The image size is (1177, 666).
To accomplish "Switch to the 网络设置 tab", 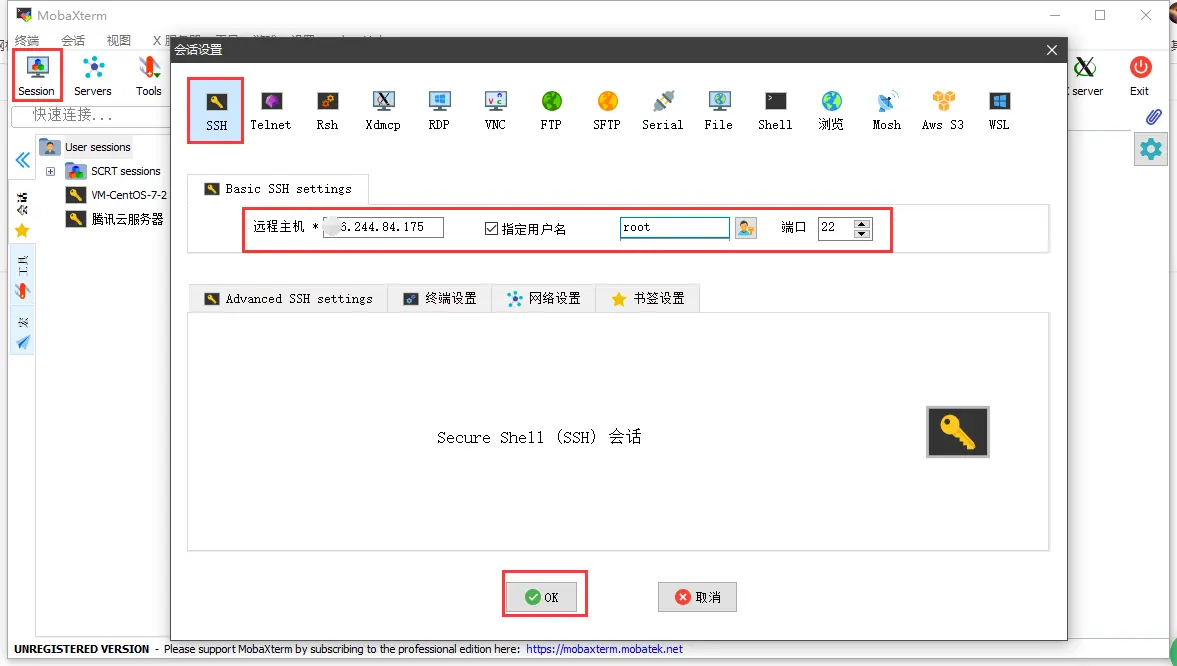I will 543,298.
